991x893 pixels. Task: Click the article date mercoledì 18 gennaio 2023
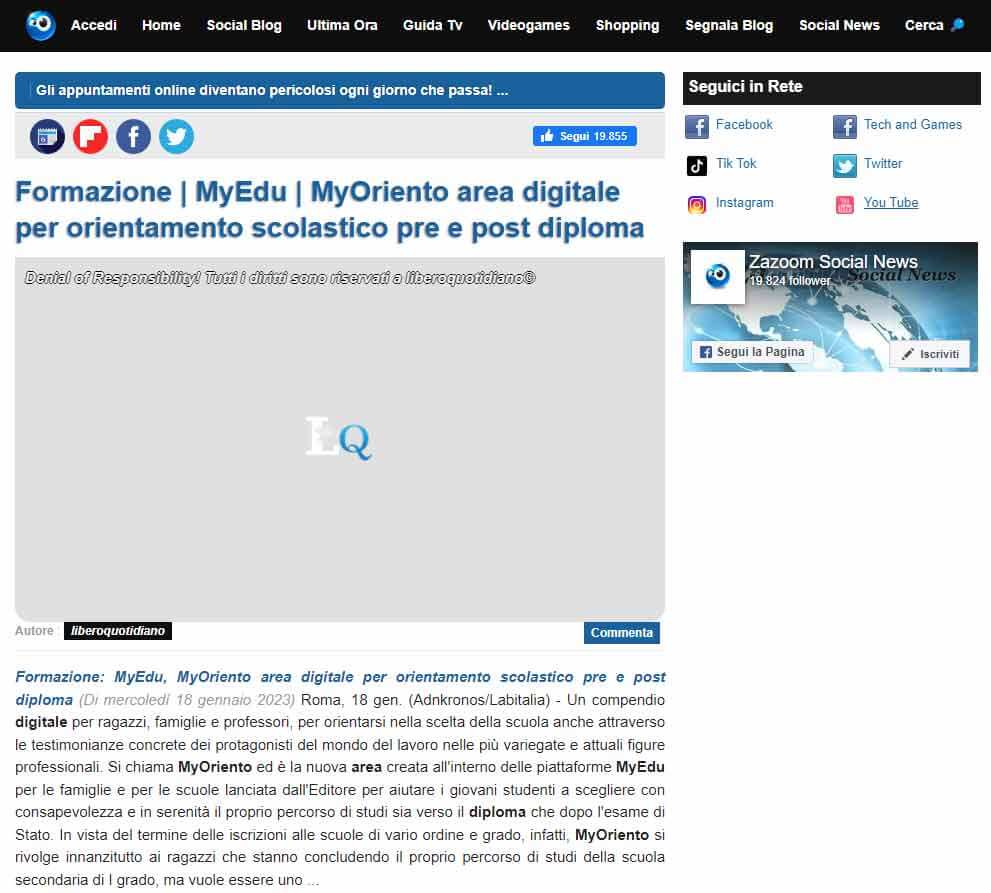[x=187, y=700]
